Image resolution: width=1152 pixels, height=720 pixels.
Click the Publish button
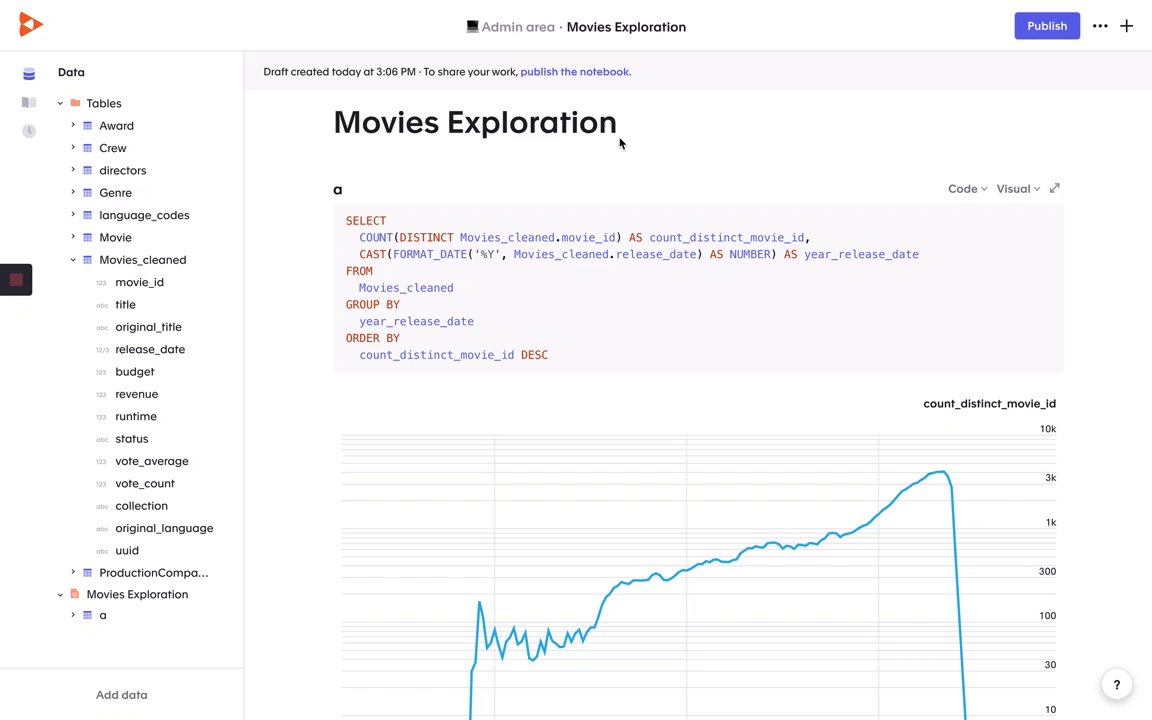pyautogui.click(x=1047, y=26)
